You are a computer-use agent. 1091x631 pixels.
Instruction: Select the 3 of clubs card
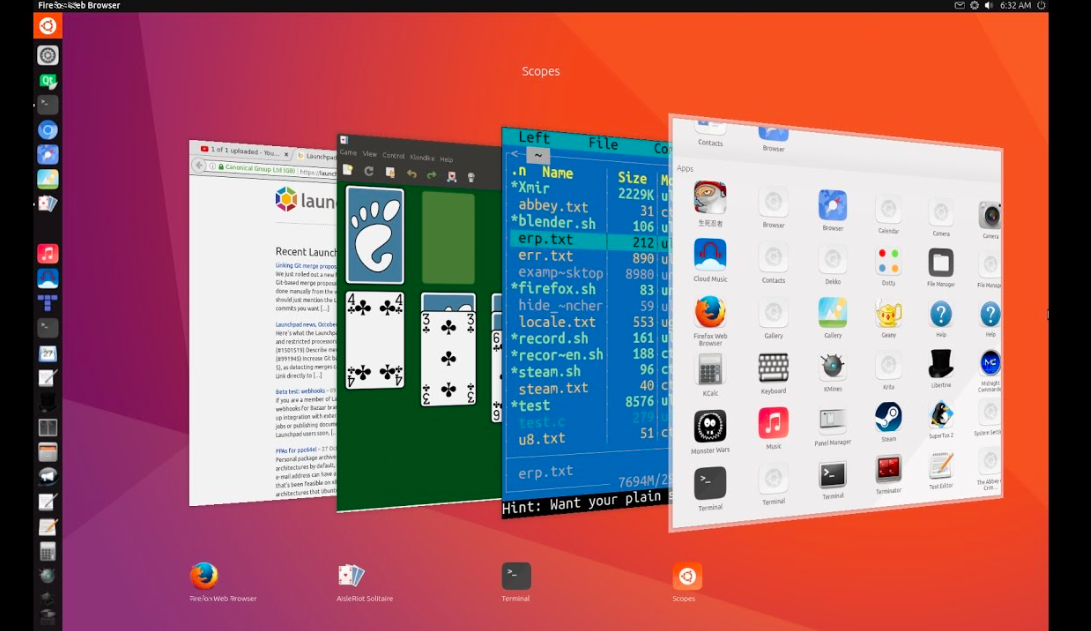coord(449,359)
